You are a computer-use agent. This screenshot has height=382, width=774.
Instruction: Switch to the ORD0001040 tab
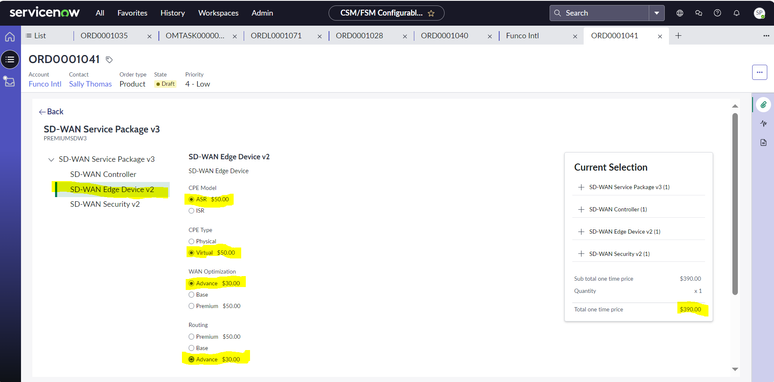click(444, 36)
